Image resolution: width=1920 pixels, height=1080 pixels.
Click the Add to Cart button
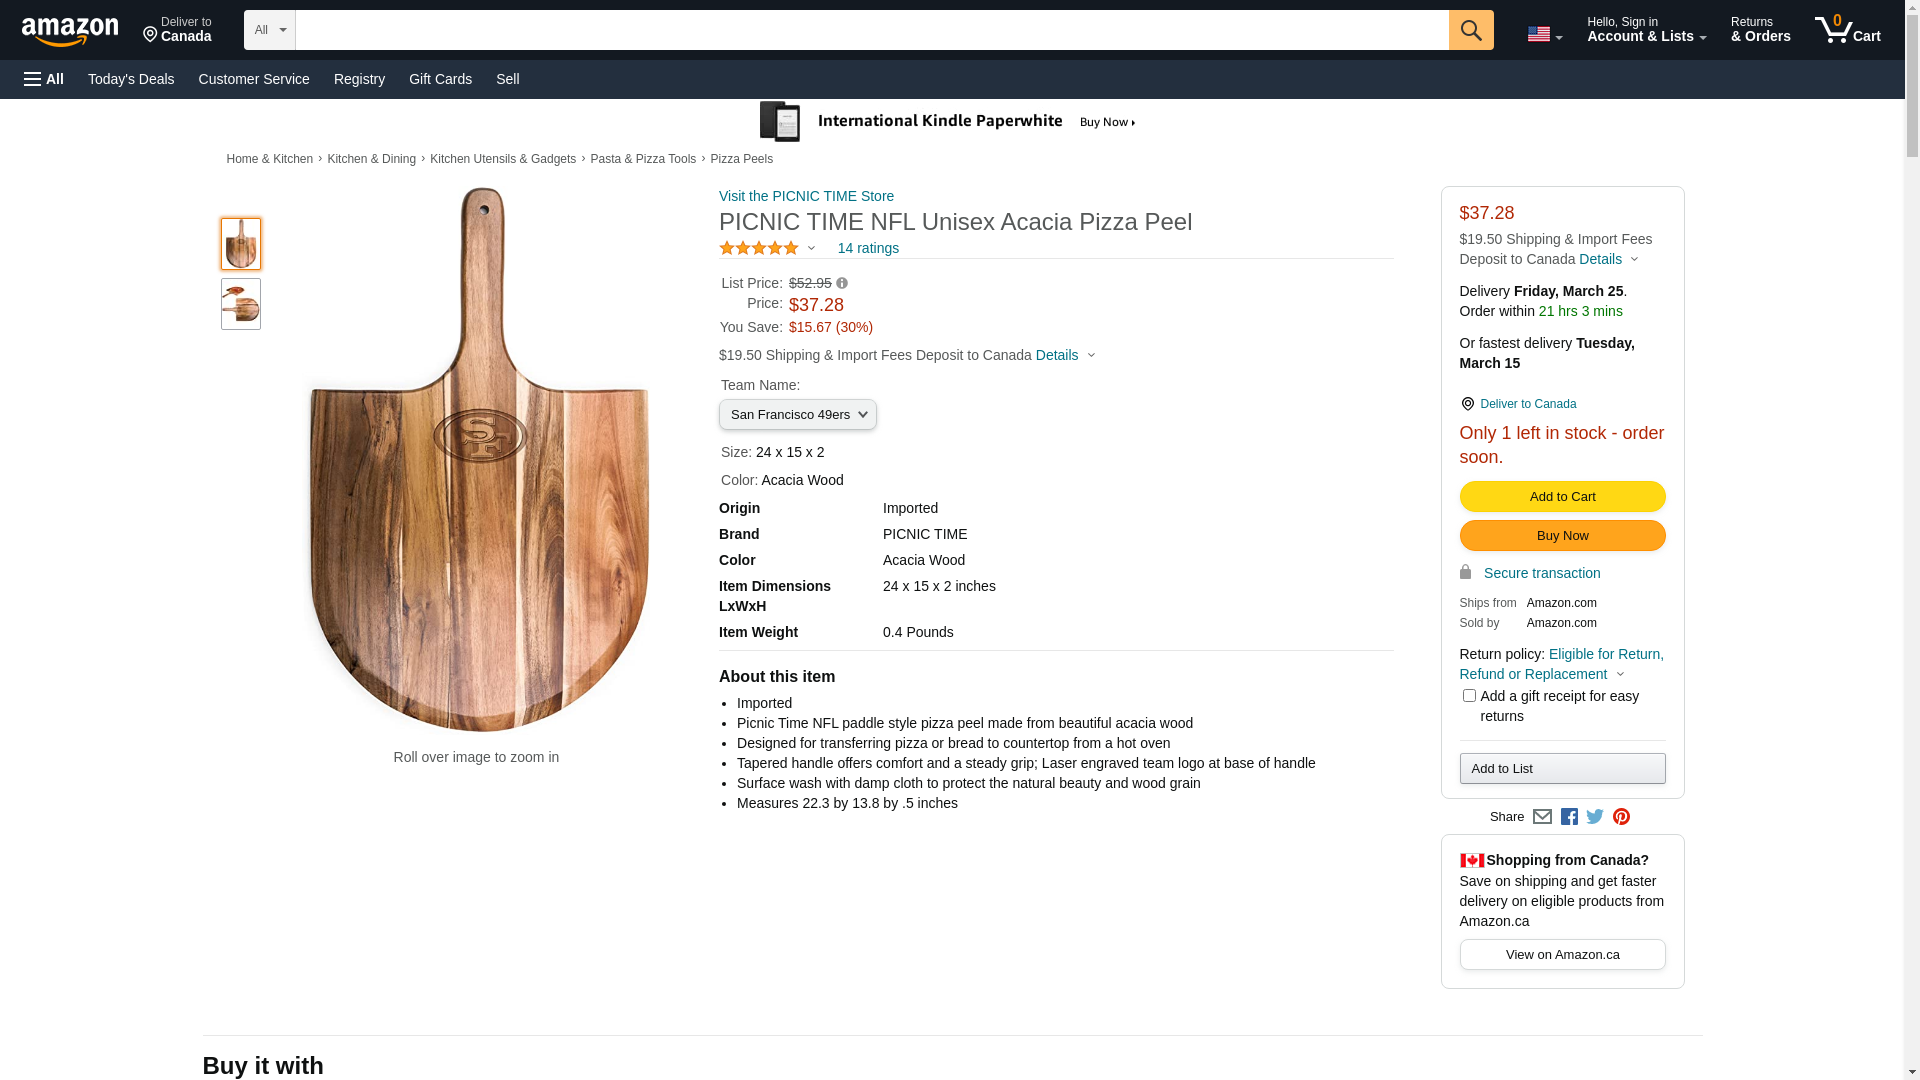[1562, 497]
